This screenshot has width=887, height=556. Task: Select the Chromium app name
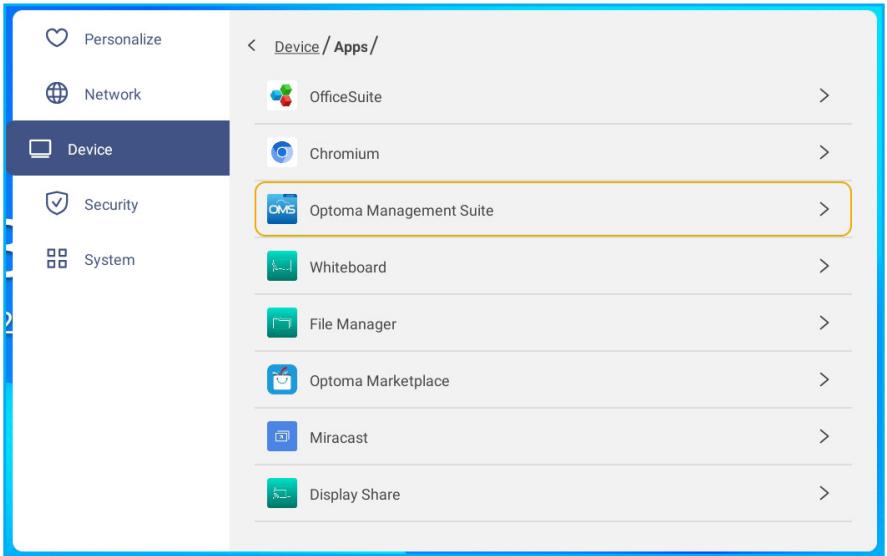tap(345, 154)
